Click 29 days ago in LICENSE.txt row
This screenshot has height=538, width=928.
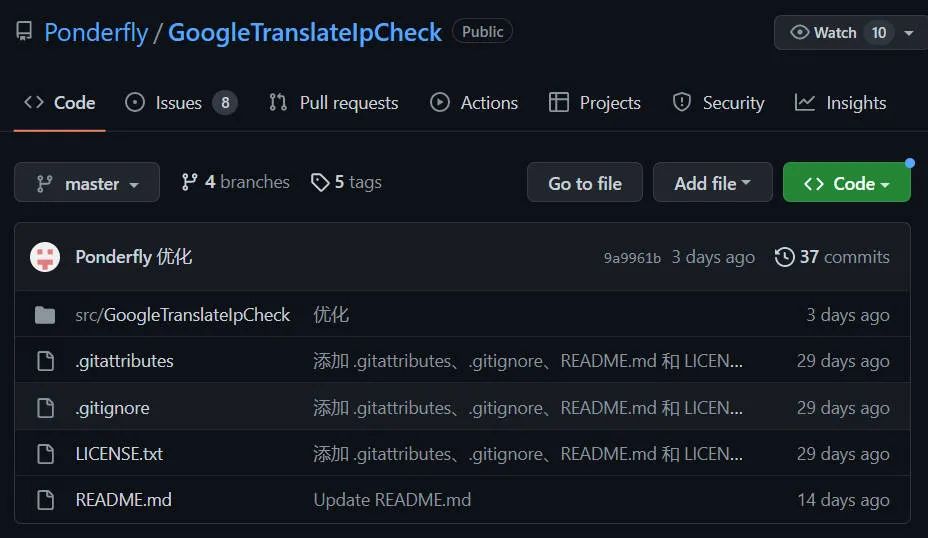[x=843, y=454]
